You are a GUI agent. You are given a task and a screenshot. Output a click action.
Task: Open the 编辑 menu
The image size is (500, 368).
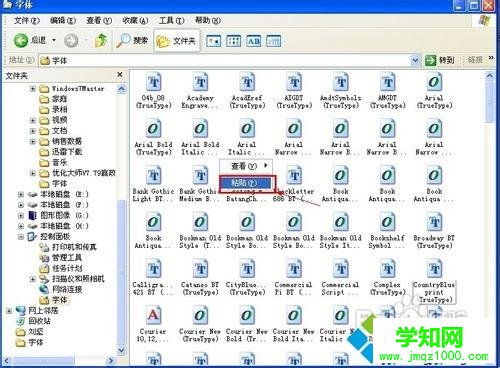63,21
